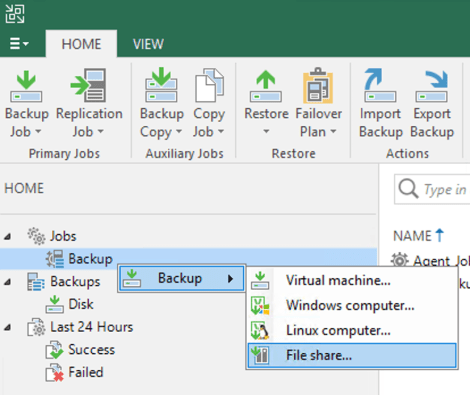Click the Virtual machine menu icon
Screen dimensions: 470x395
pos(260,280)
